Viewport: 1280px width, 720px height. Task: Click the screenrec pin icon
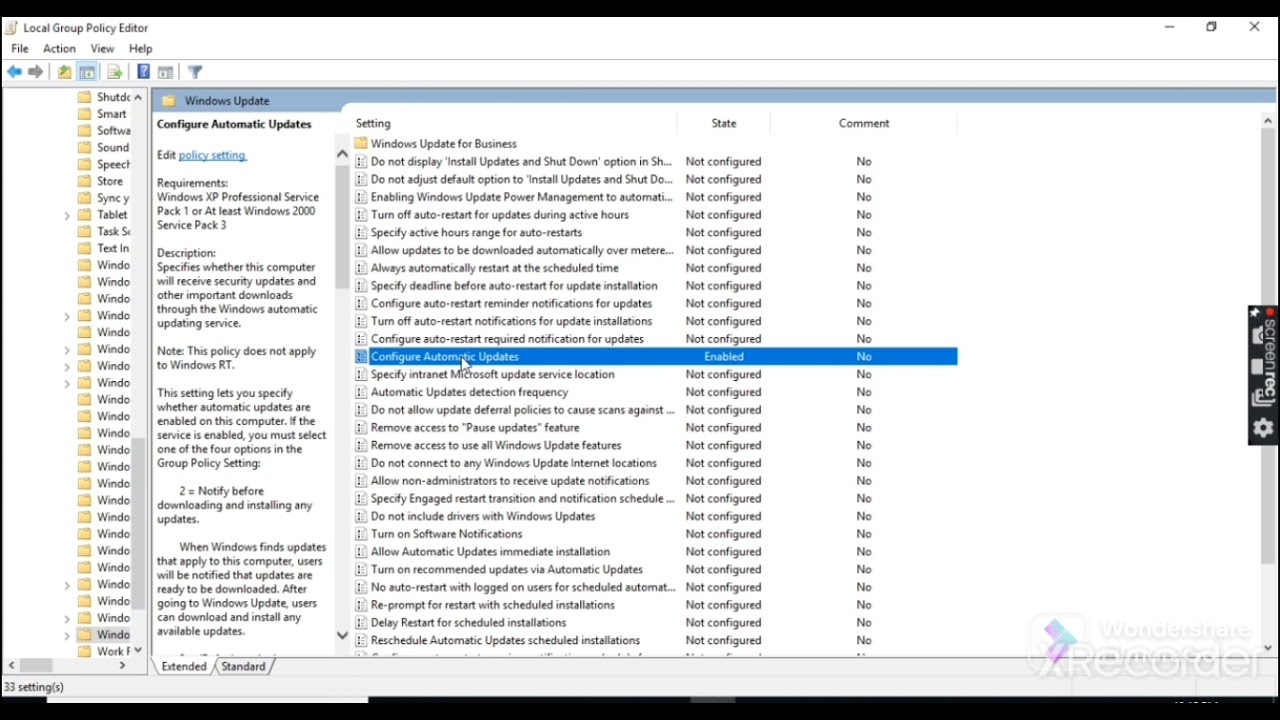tap(1255, 313)
